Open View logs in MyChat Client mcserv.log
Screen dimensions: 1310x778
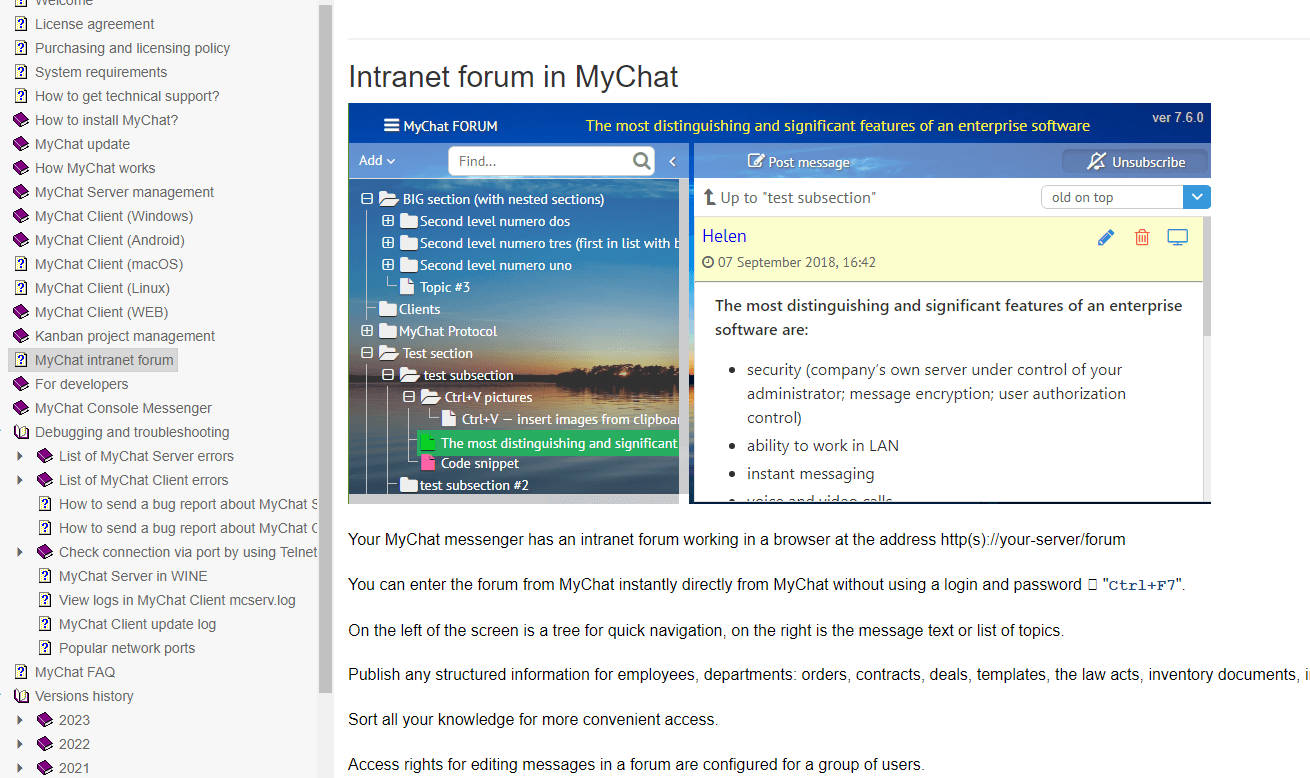[177, 600]
